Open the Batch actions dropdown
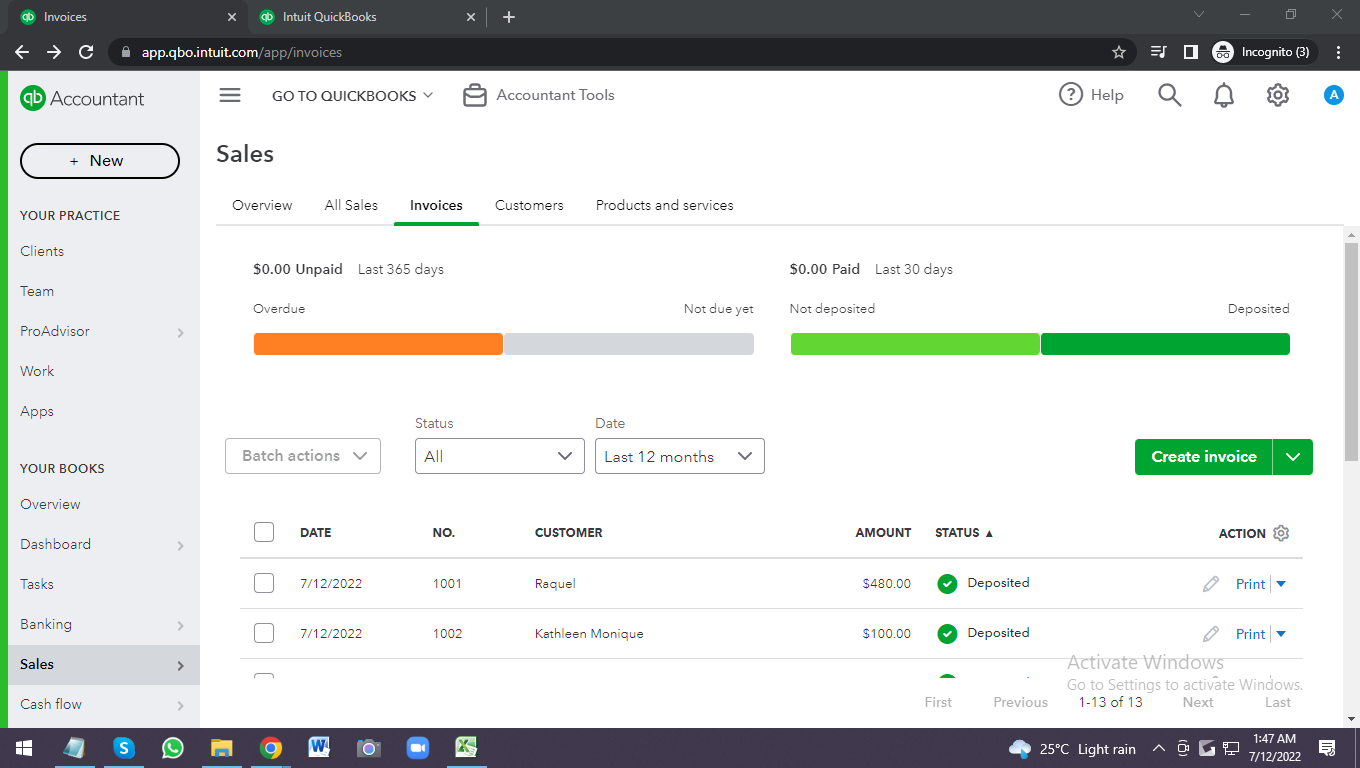 303,456
